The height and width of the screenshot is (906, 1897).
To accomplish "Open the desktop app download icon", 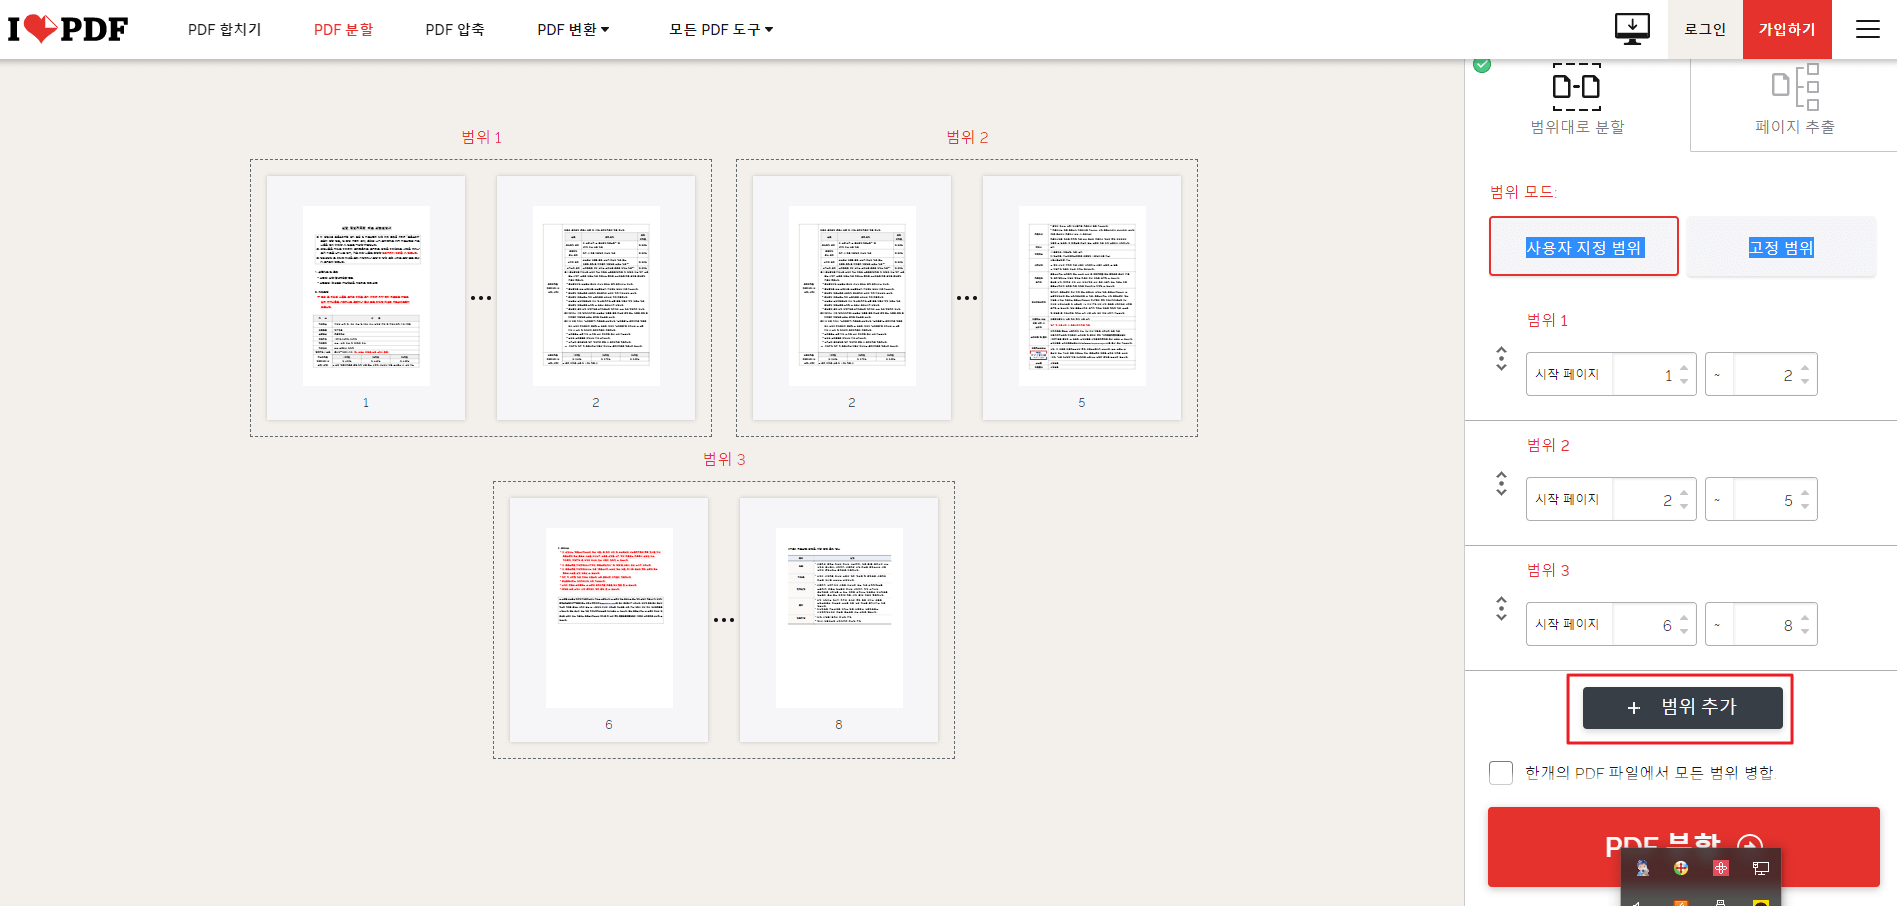I will pos(1632,29).
